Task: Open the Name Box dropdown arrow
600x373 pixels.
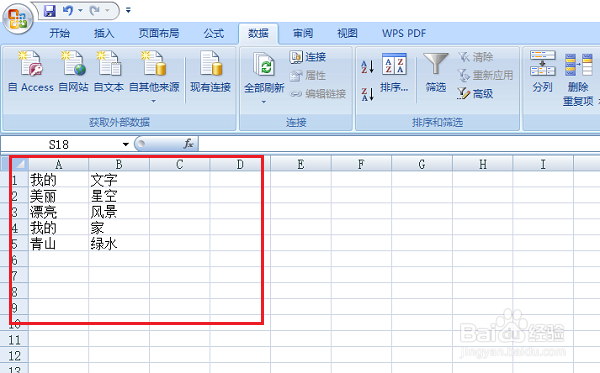Action: [126, 145]
